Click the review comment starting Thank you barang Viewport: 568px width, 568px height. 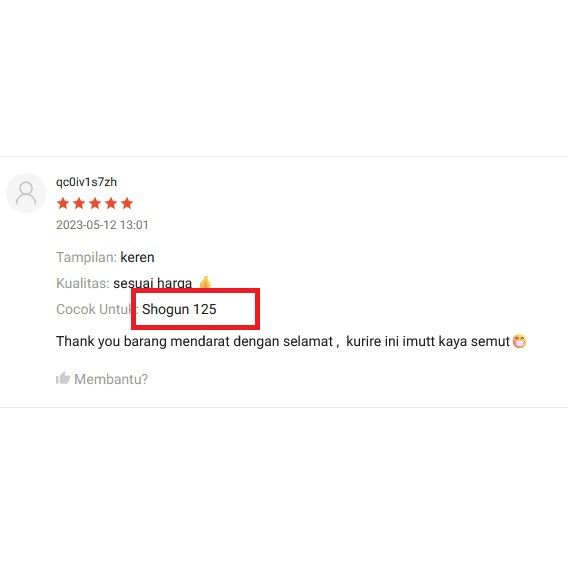(283, 341)
